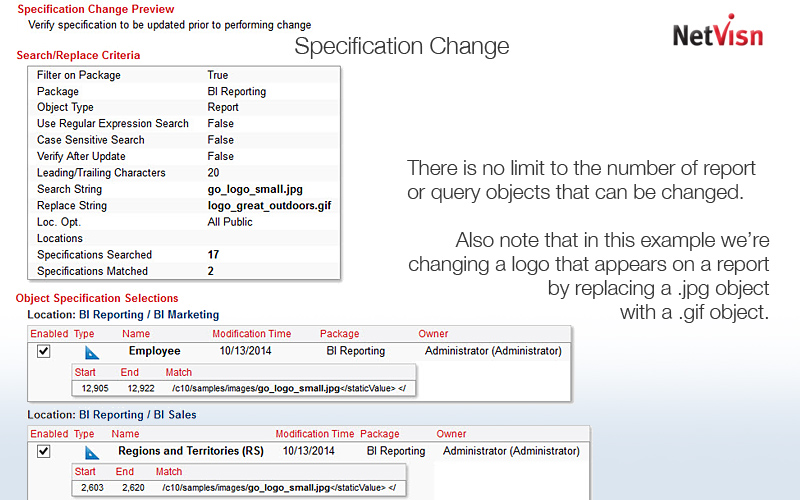Click the Case Sensitive Search False value

[220, 140]
